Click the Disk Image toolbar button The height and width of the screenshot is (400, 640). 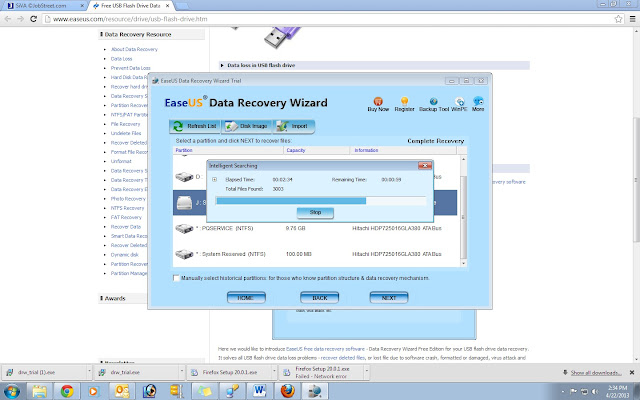[247, 126]
